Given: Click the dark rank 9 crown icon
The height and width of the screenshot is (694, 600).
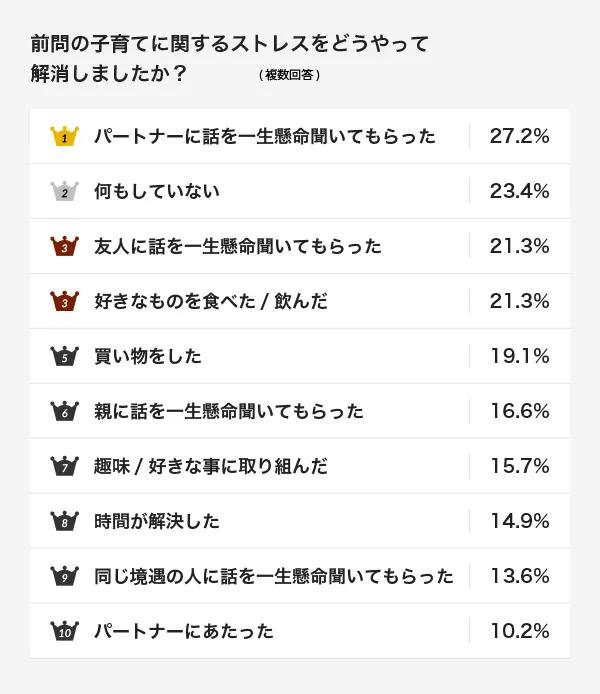Looking at the screenshot, I should pos(65,576).
